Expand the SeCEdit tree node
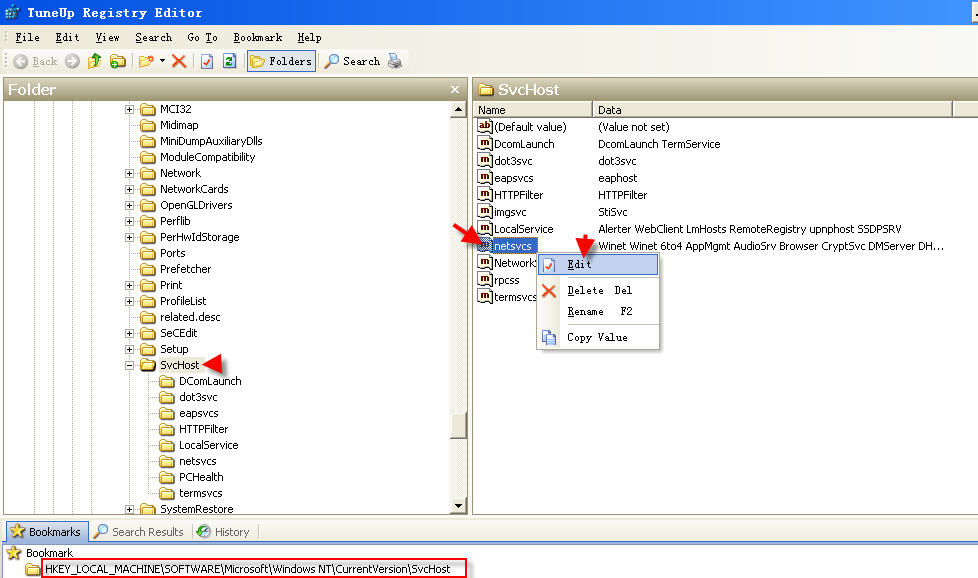Image resolution: width=978 pixels, height=578 pixels. click(x=129, y=334)
